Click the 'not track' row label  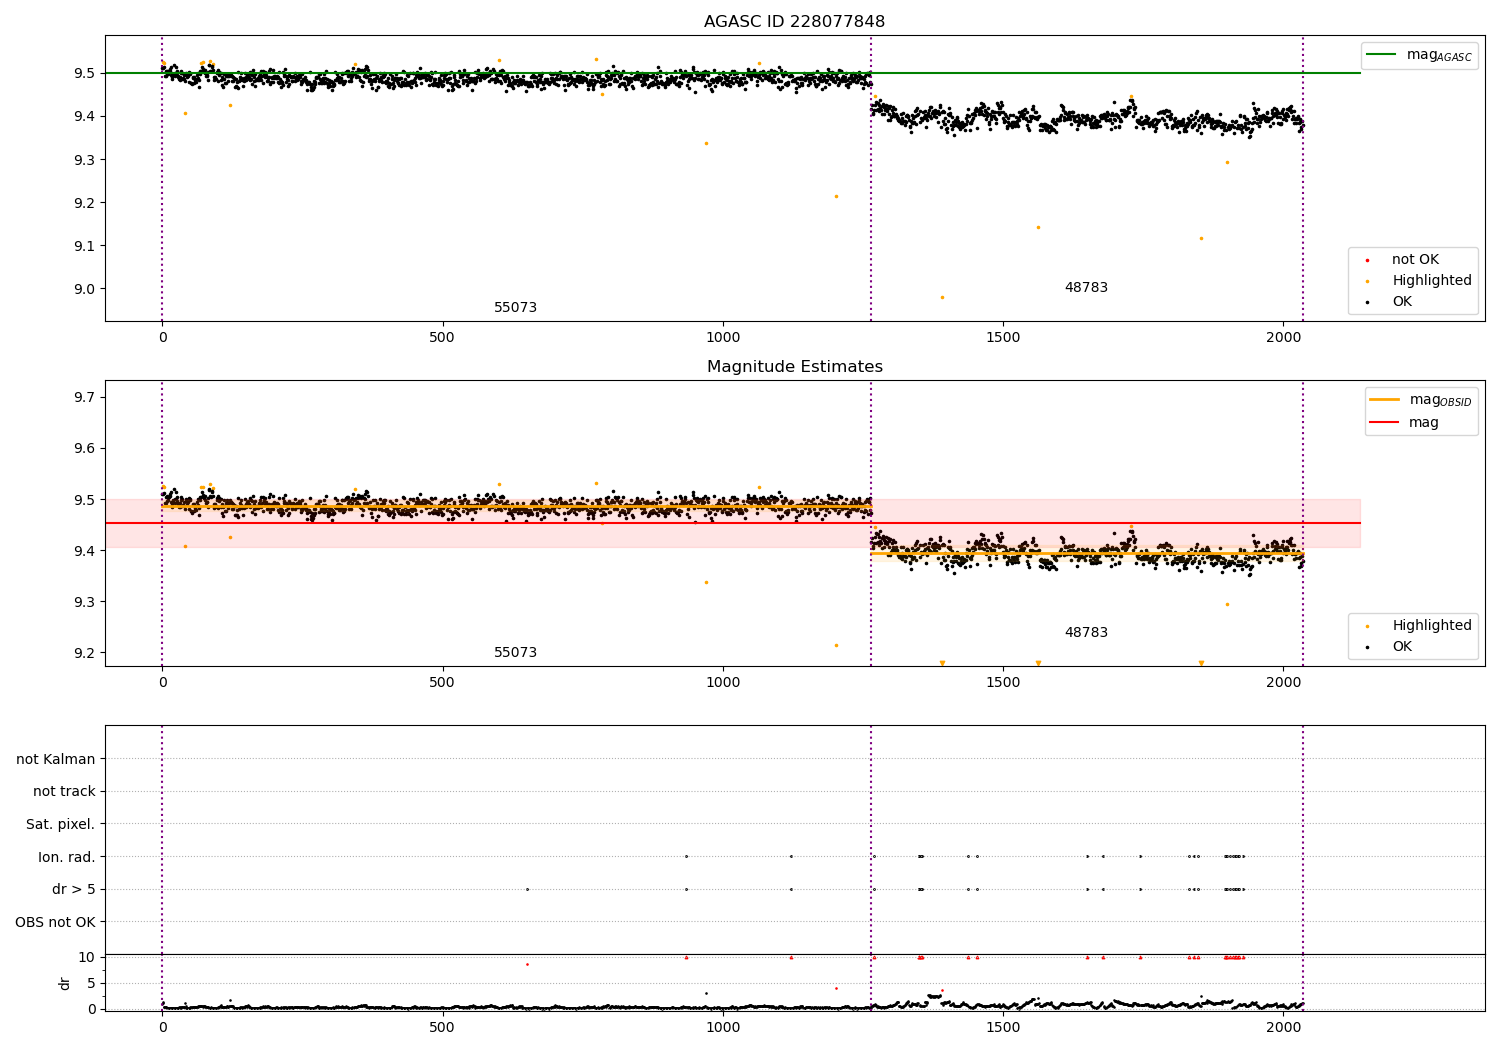(64, 791)
